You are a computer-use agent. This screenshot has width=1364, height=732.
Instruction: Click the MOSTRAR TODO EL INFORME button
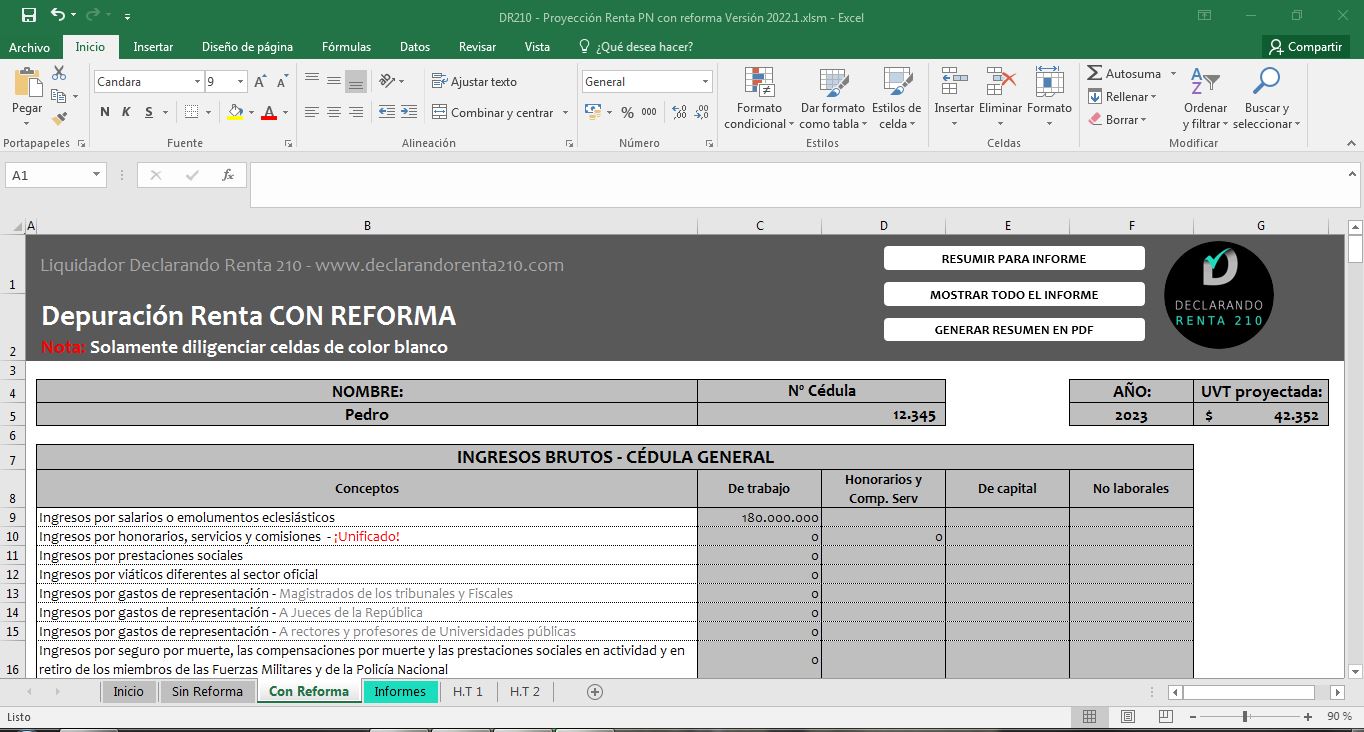pos(1014,294)
